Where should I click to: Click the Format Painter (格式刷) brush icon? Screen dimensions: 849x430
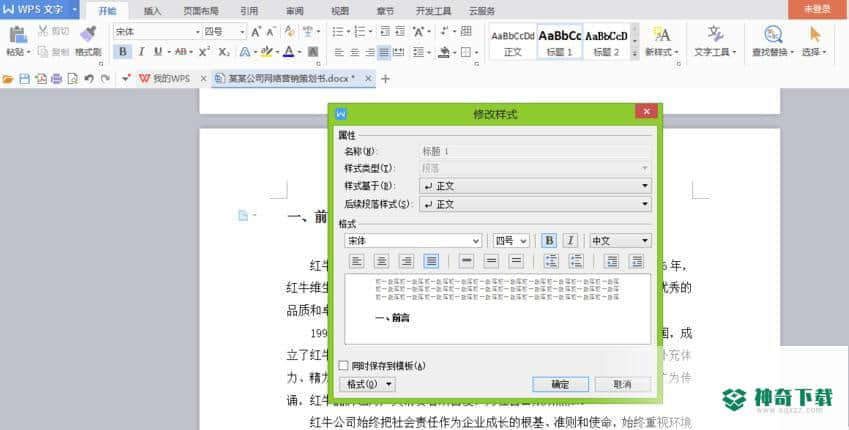pyautogui.click(x=88, y=34)
